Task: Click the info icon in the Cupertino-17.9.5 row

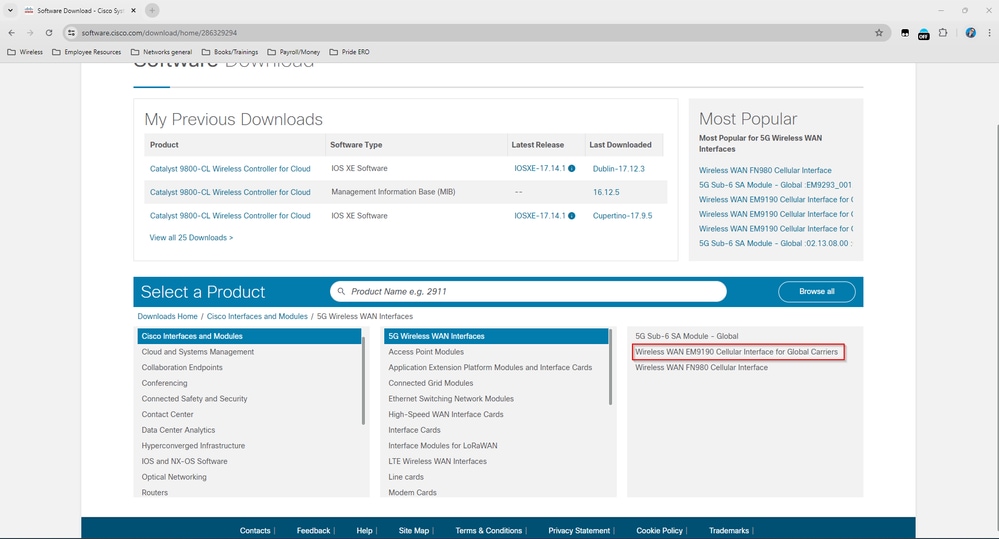Action: click(571, 216)
